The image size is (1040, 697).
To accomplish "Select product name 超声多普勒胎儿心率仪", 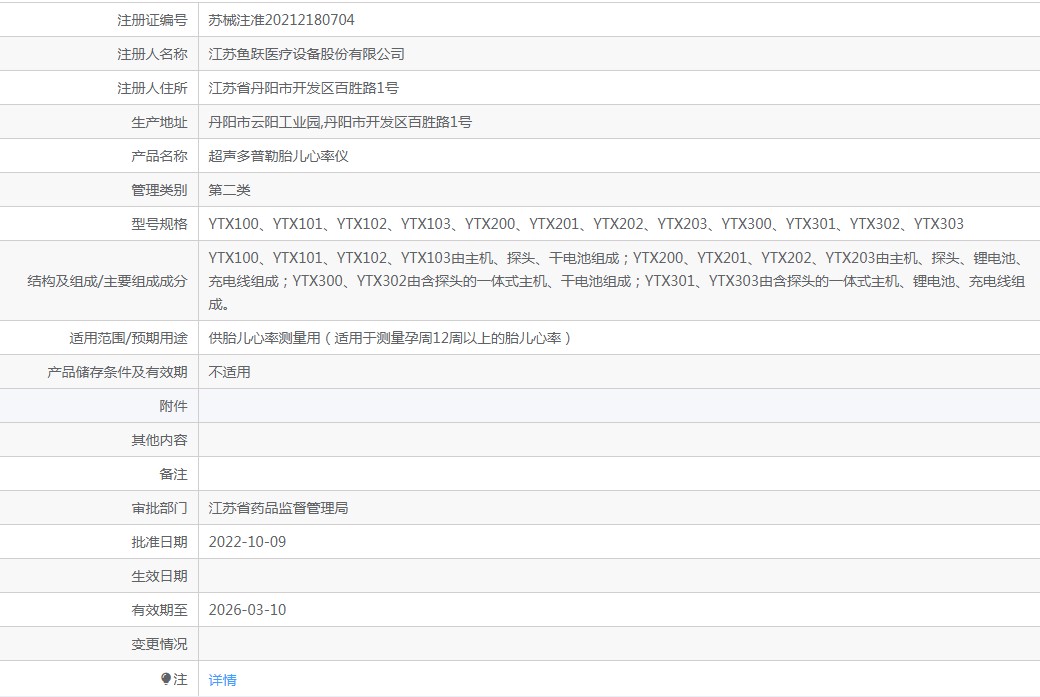I will 279,156.
